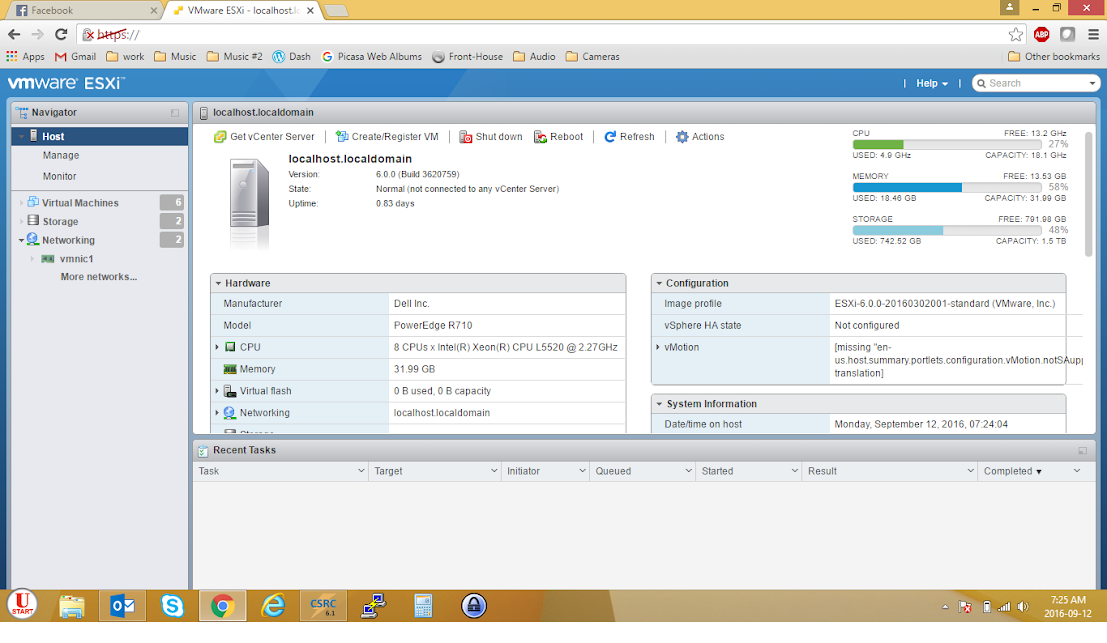Open the More networks... link
1107x643 pixels.
(99, 277)
